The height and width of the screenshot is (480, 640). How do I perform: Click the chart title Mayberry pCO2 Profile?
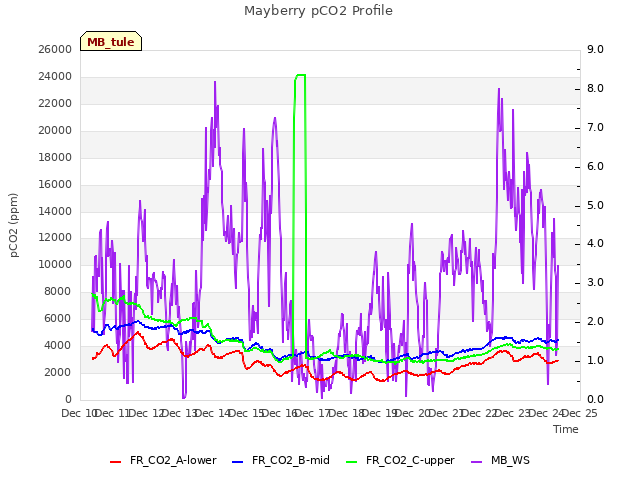click(318, 10)
